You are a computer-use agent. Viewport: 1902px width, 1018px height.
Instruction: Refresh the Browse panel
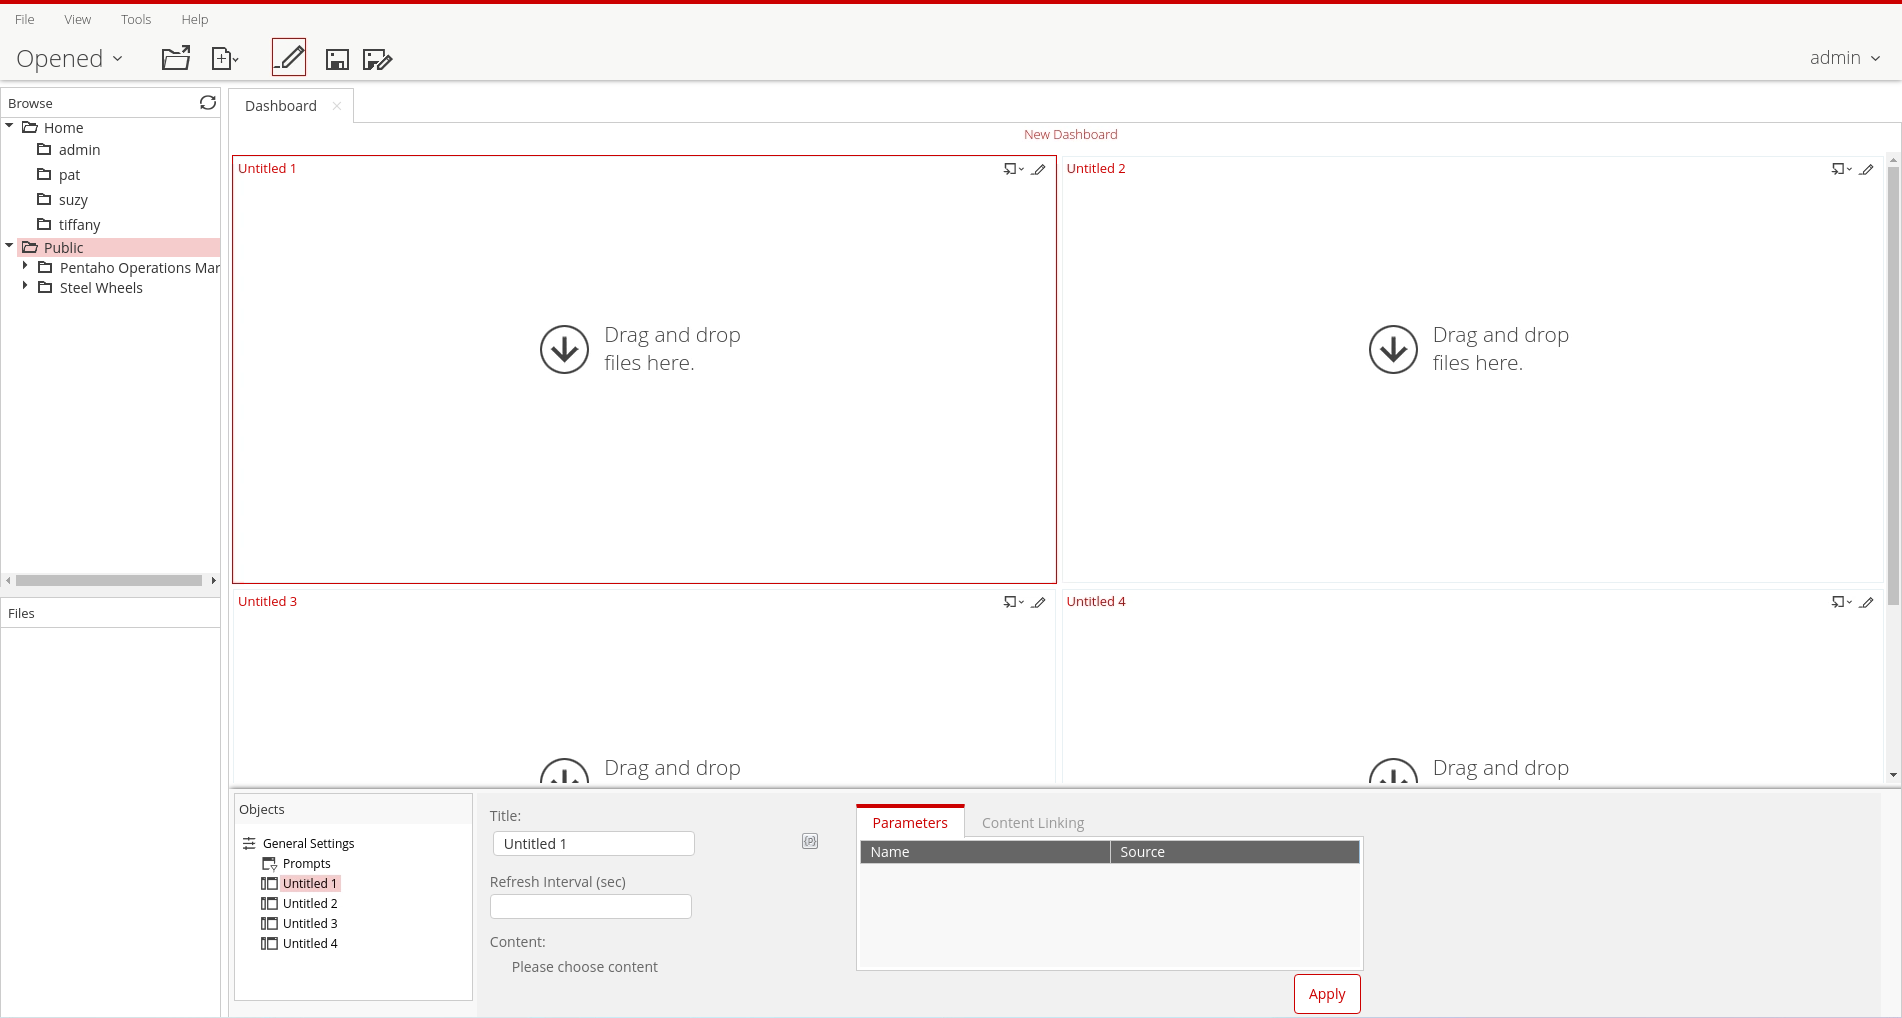208,103
